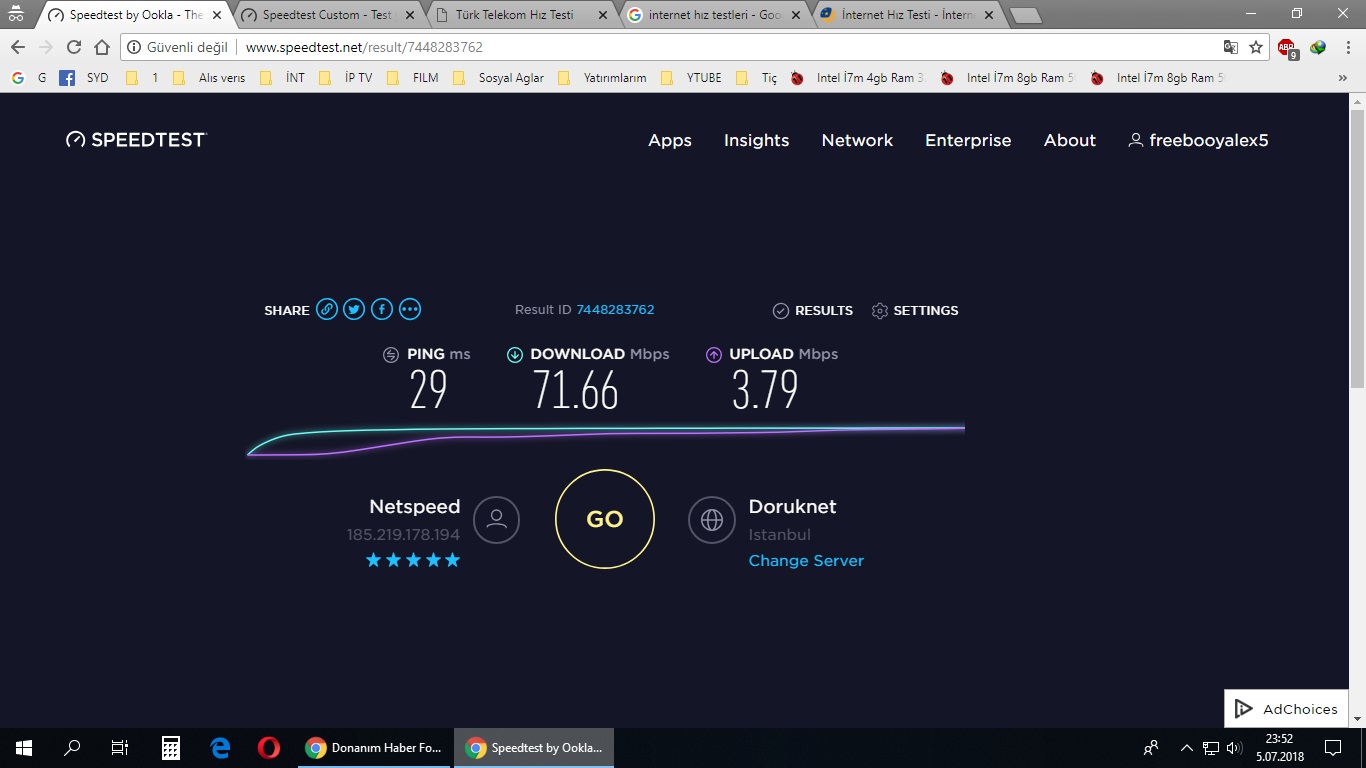Start a new test with the GO button
The height and width of the screenshot is (768, 1366).
click(605, 519)
